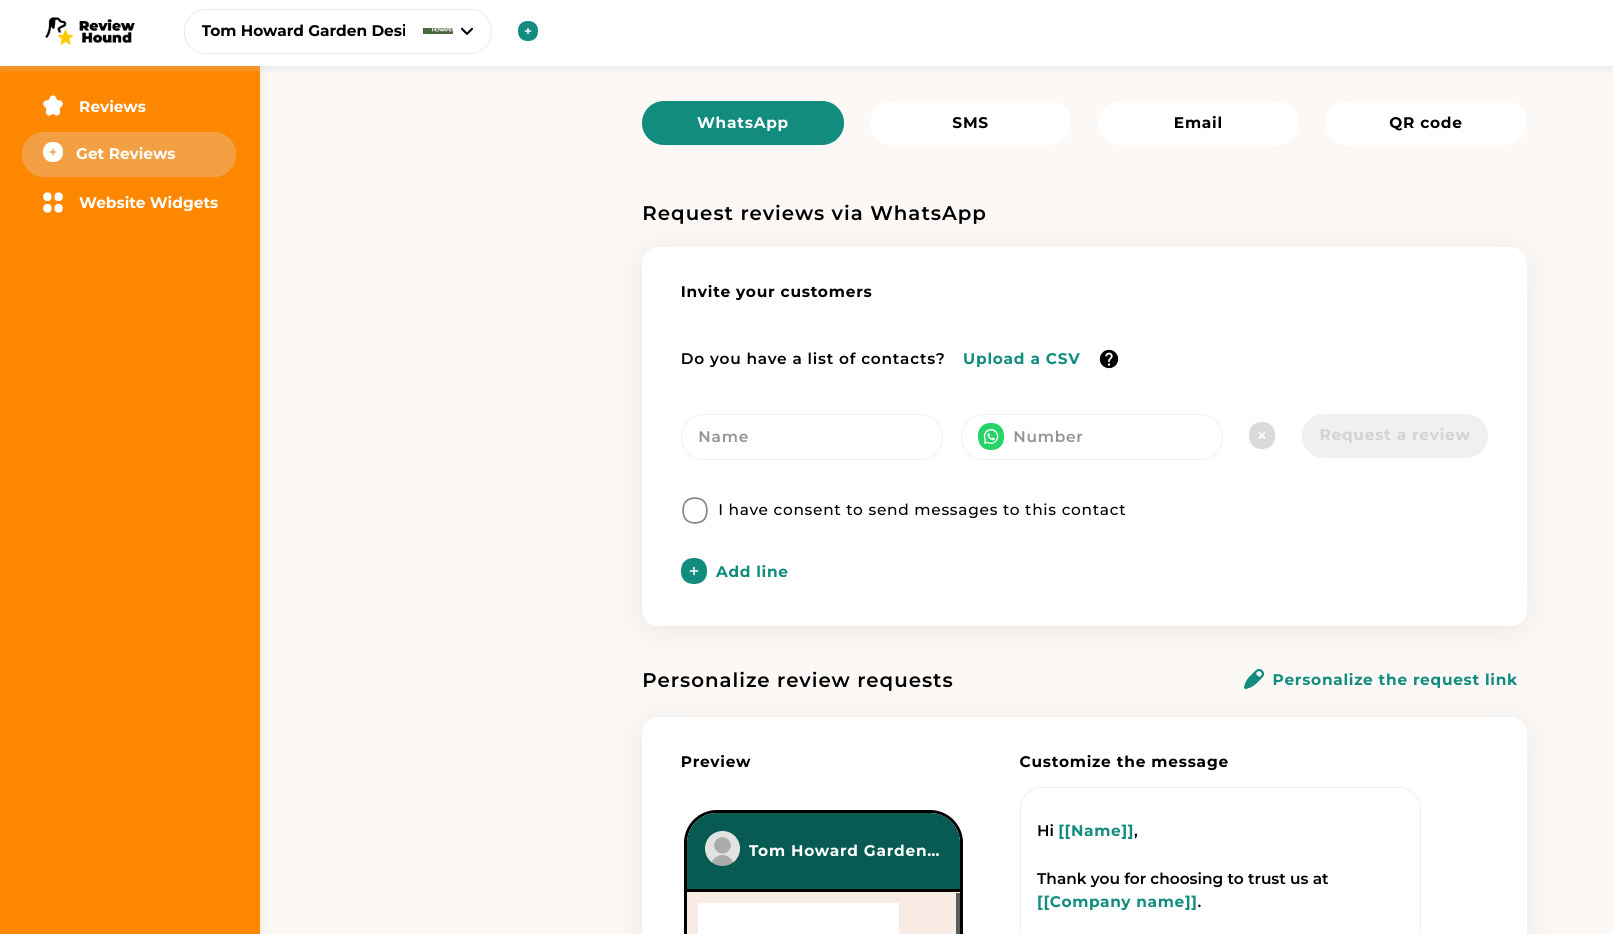Screen dimensions: 1613x934
Task: Click the avatar in the phone preview
Action: coord(722,849)
